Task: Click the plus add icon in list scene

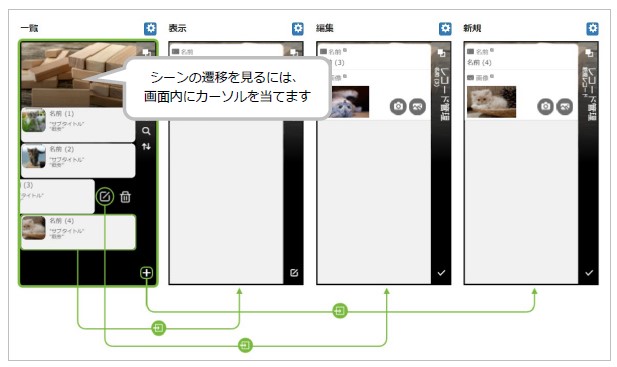Action: point(146,273)
